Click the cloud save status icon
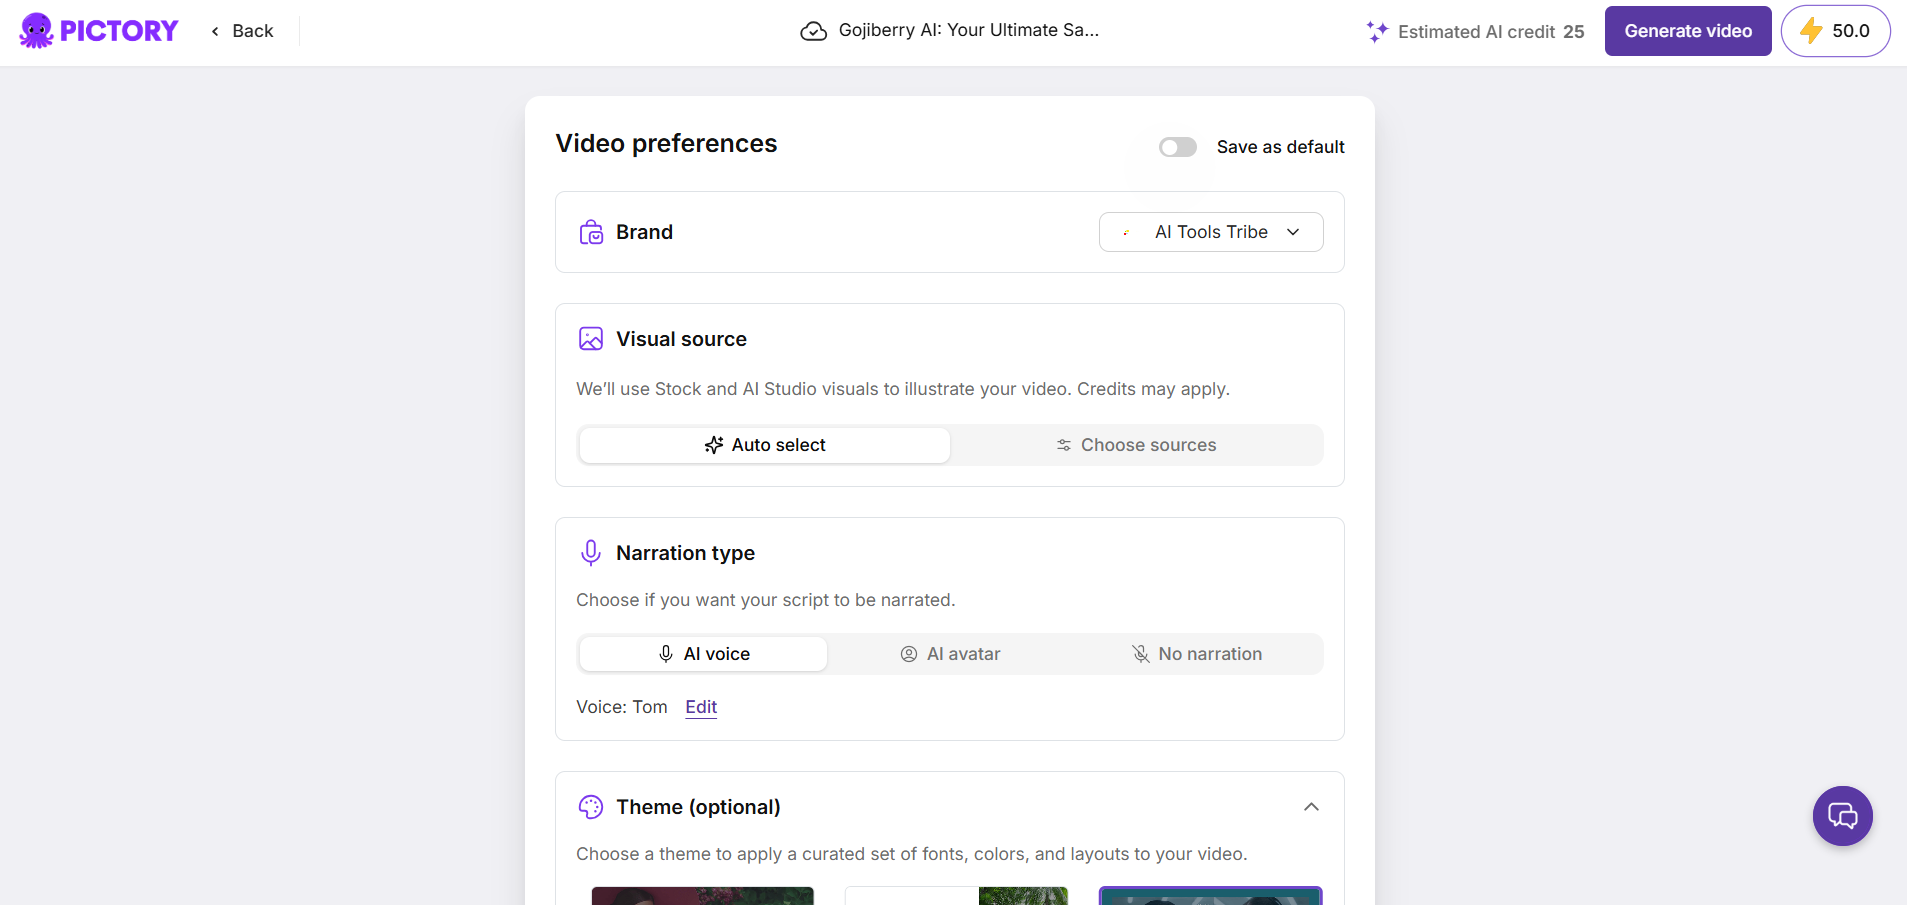 click(814, 31)
